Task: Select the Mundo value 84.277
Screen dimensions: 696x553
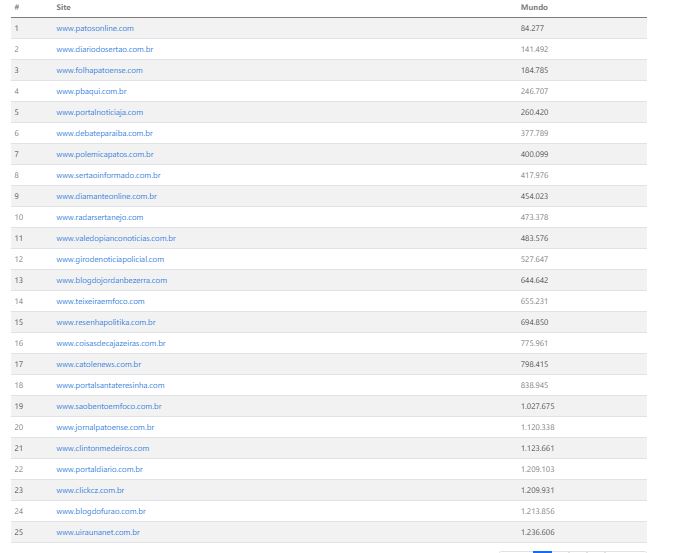Action: tap(532, 28)
